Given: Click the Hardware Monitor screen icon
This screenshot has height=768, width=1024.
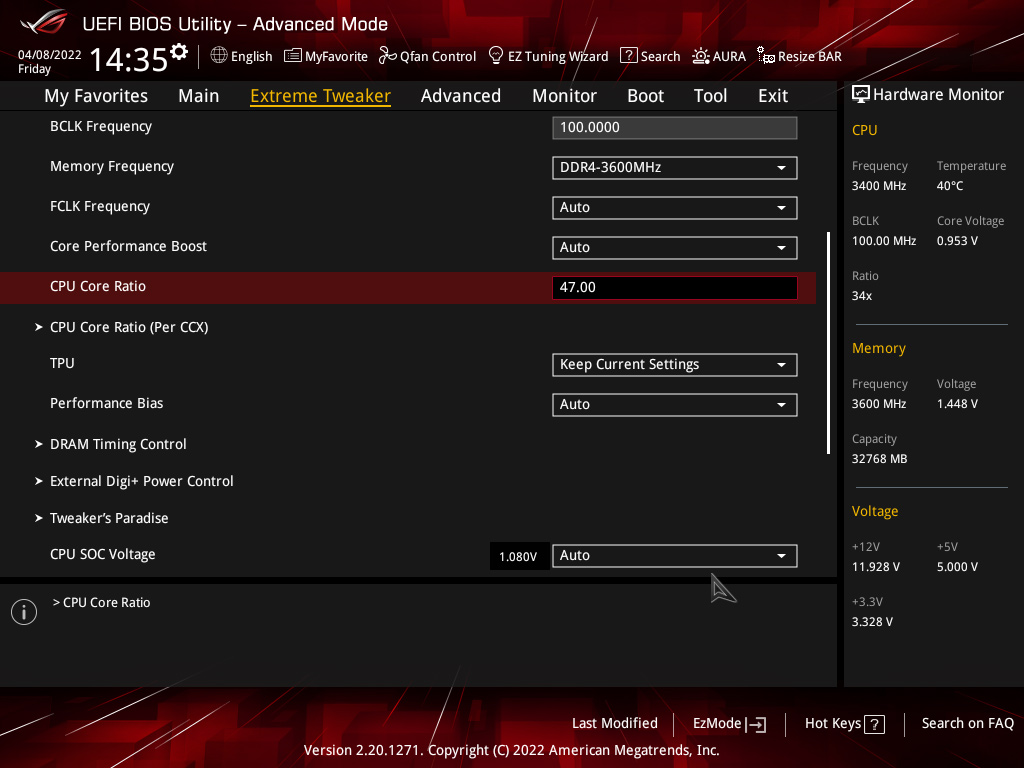Looking at the screenshot, I should (x=861, y=95).
